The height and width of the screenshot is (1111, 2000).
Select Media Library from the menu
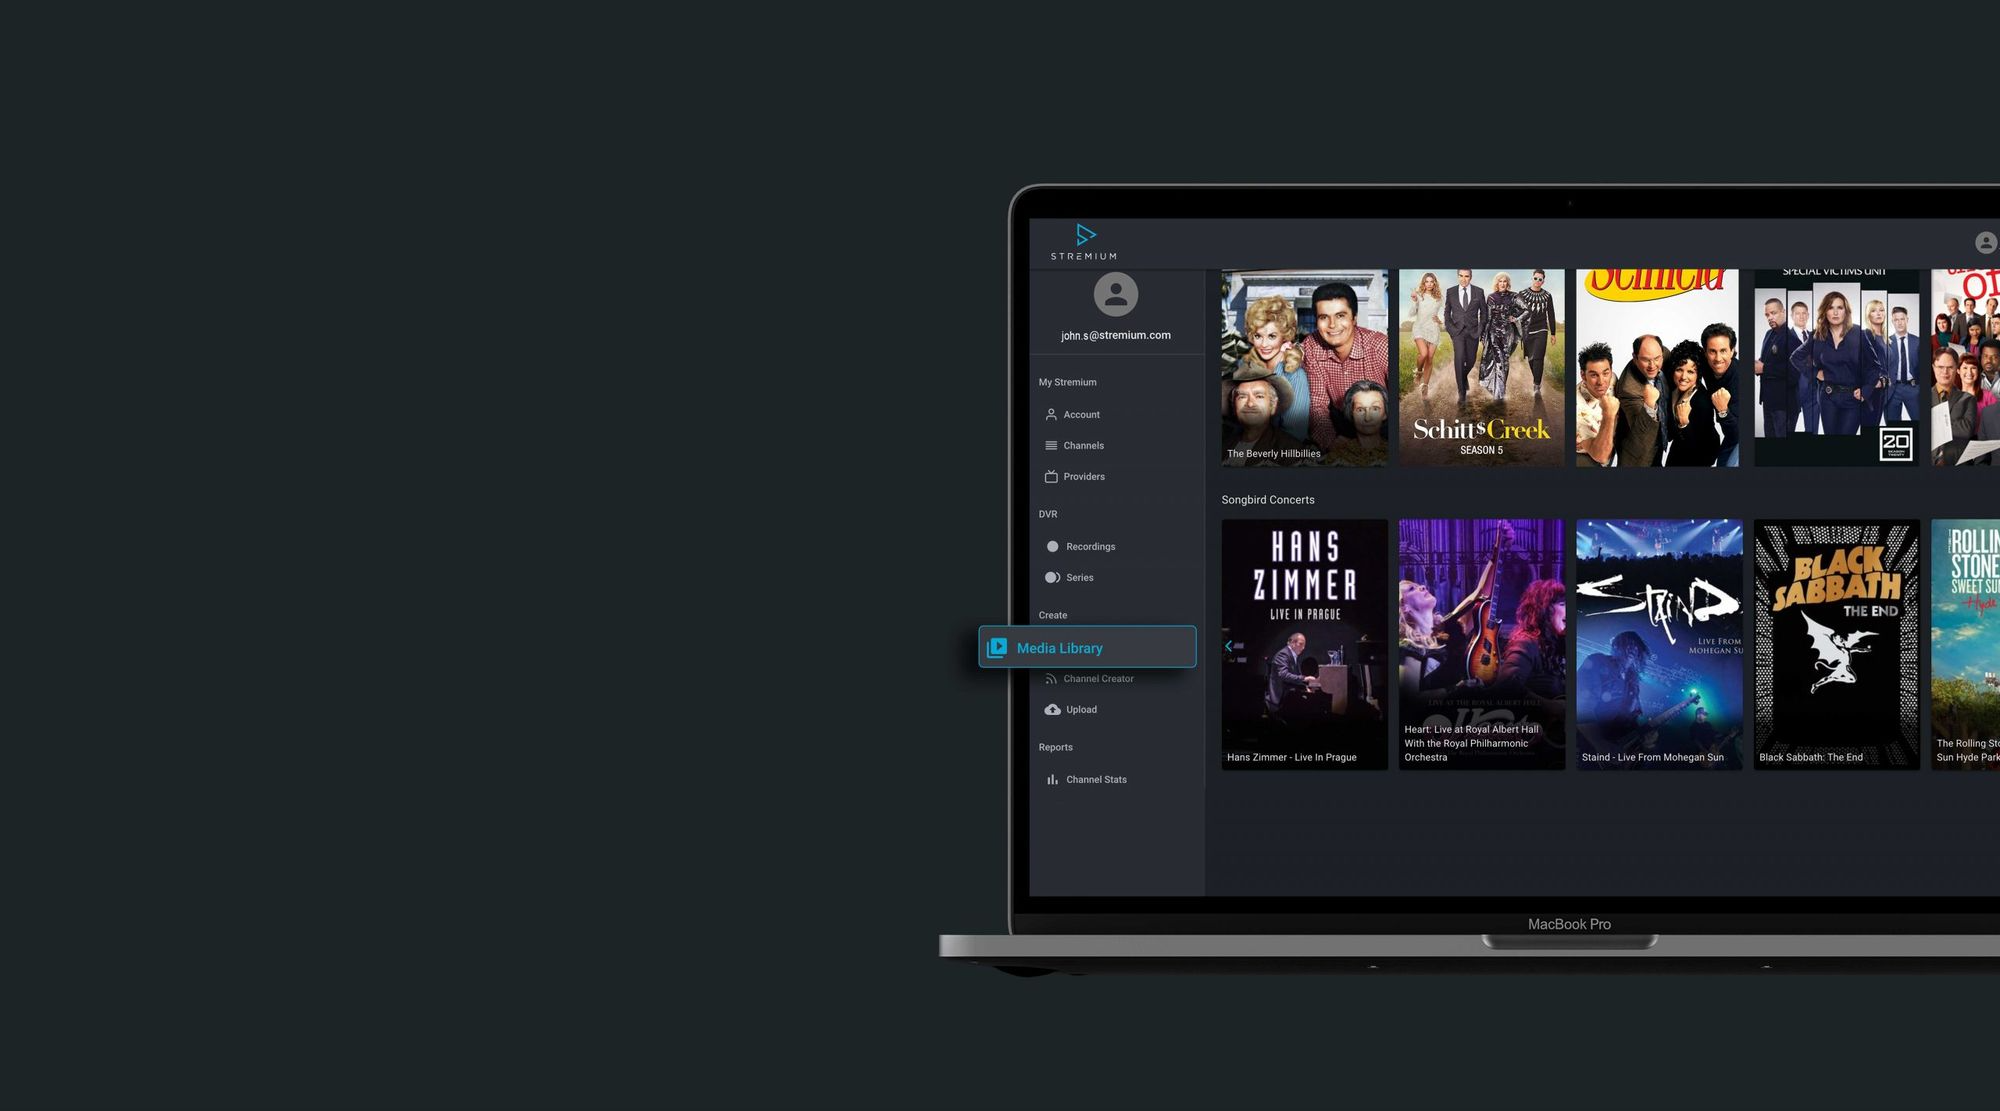1086,646
